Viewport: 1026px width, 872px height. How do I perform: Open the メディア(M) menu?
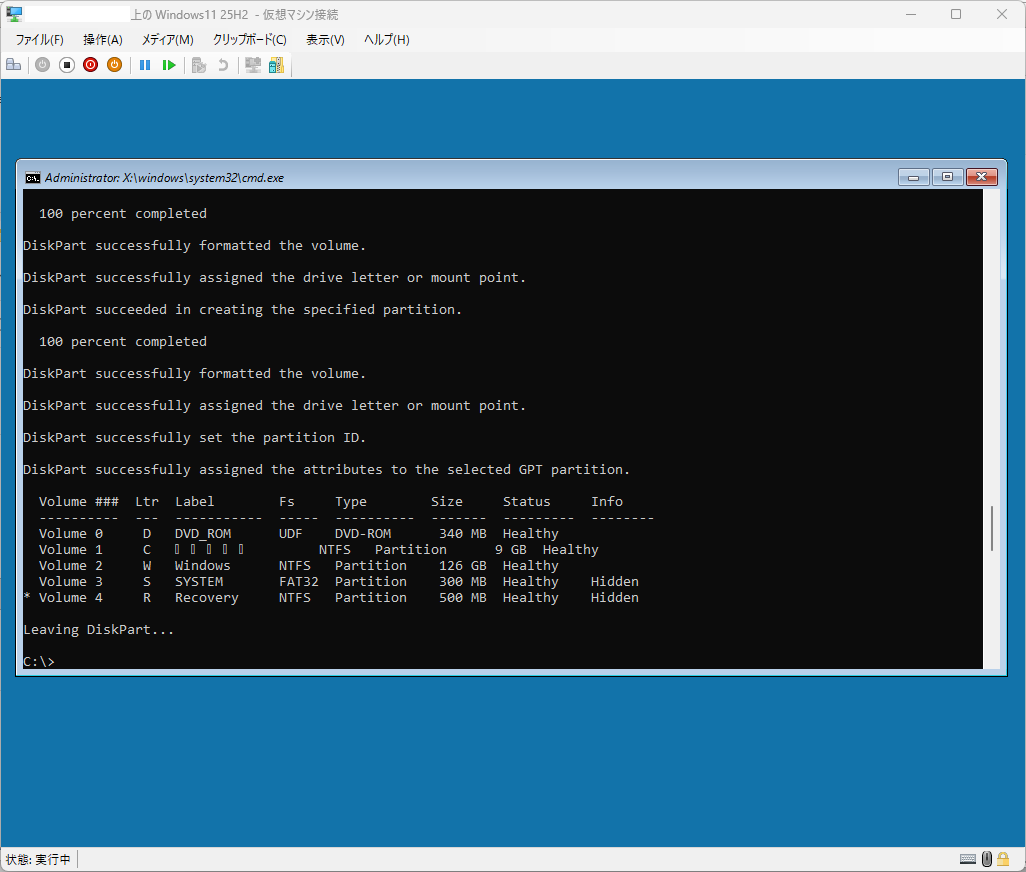168,40
